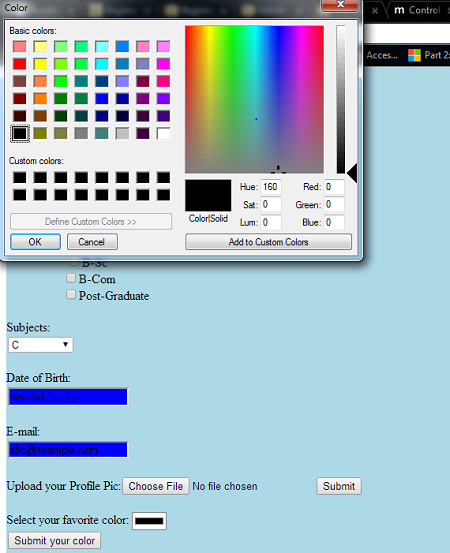This screenshot has height=553, width=450.
Task: Tick the Post-Graduate checkbox
Action: pos(71,294)
